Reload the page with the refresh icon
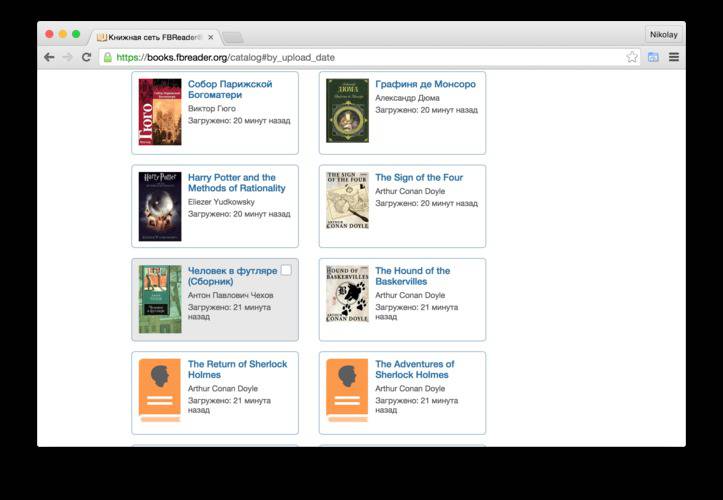The width and height of the screenshot is (723, 500). [86, 57]
